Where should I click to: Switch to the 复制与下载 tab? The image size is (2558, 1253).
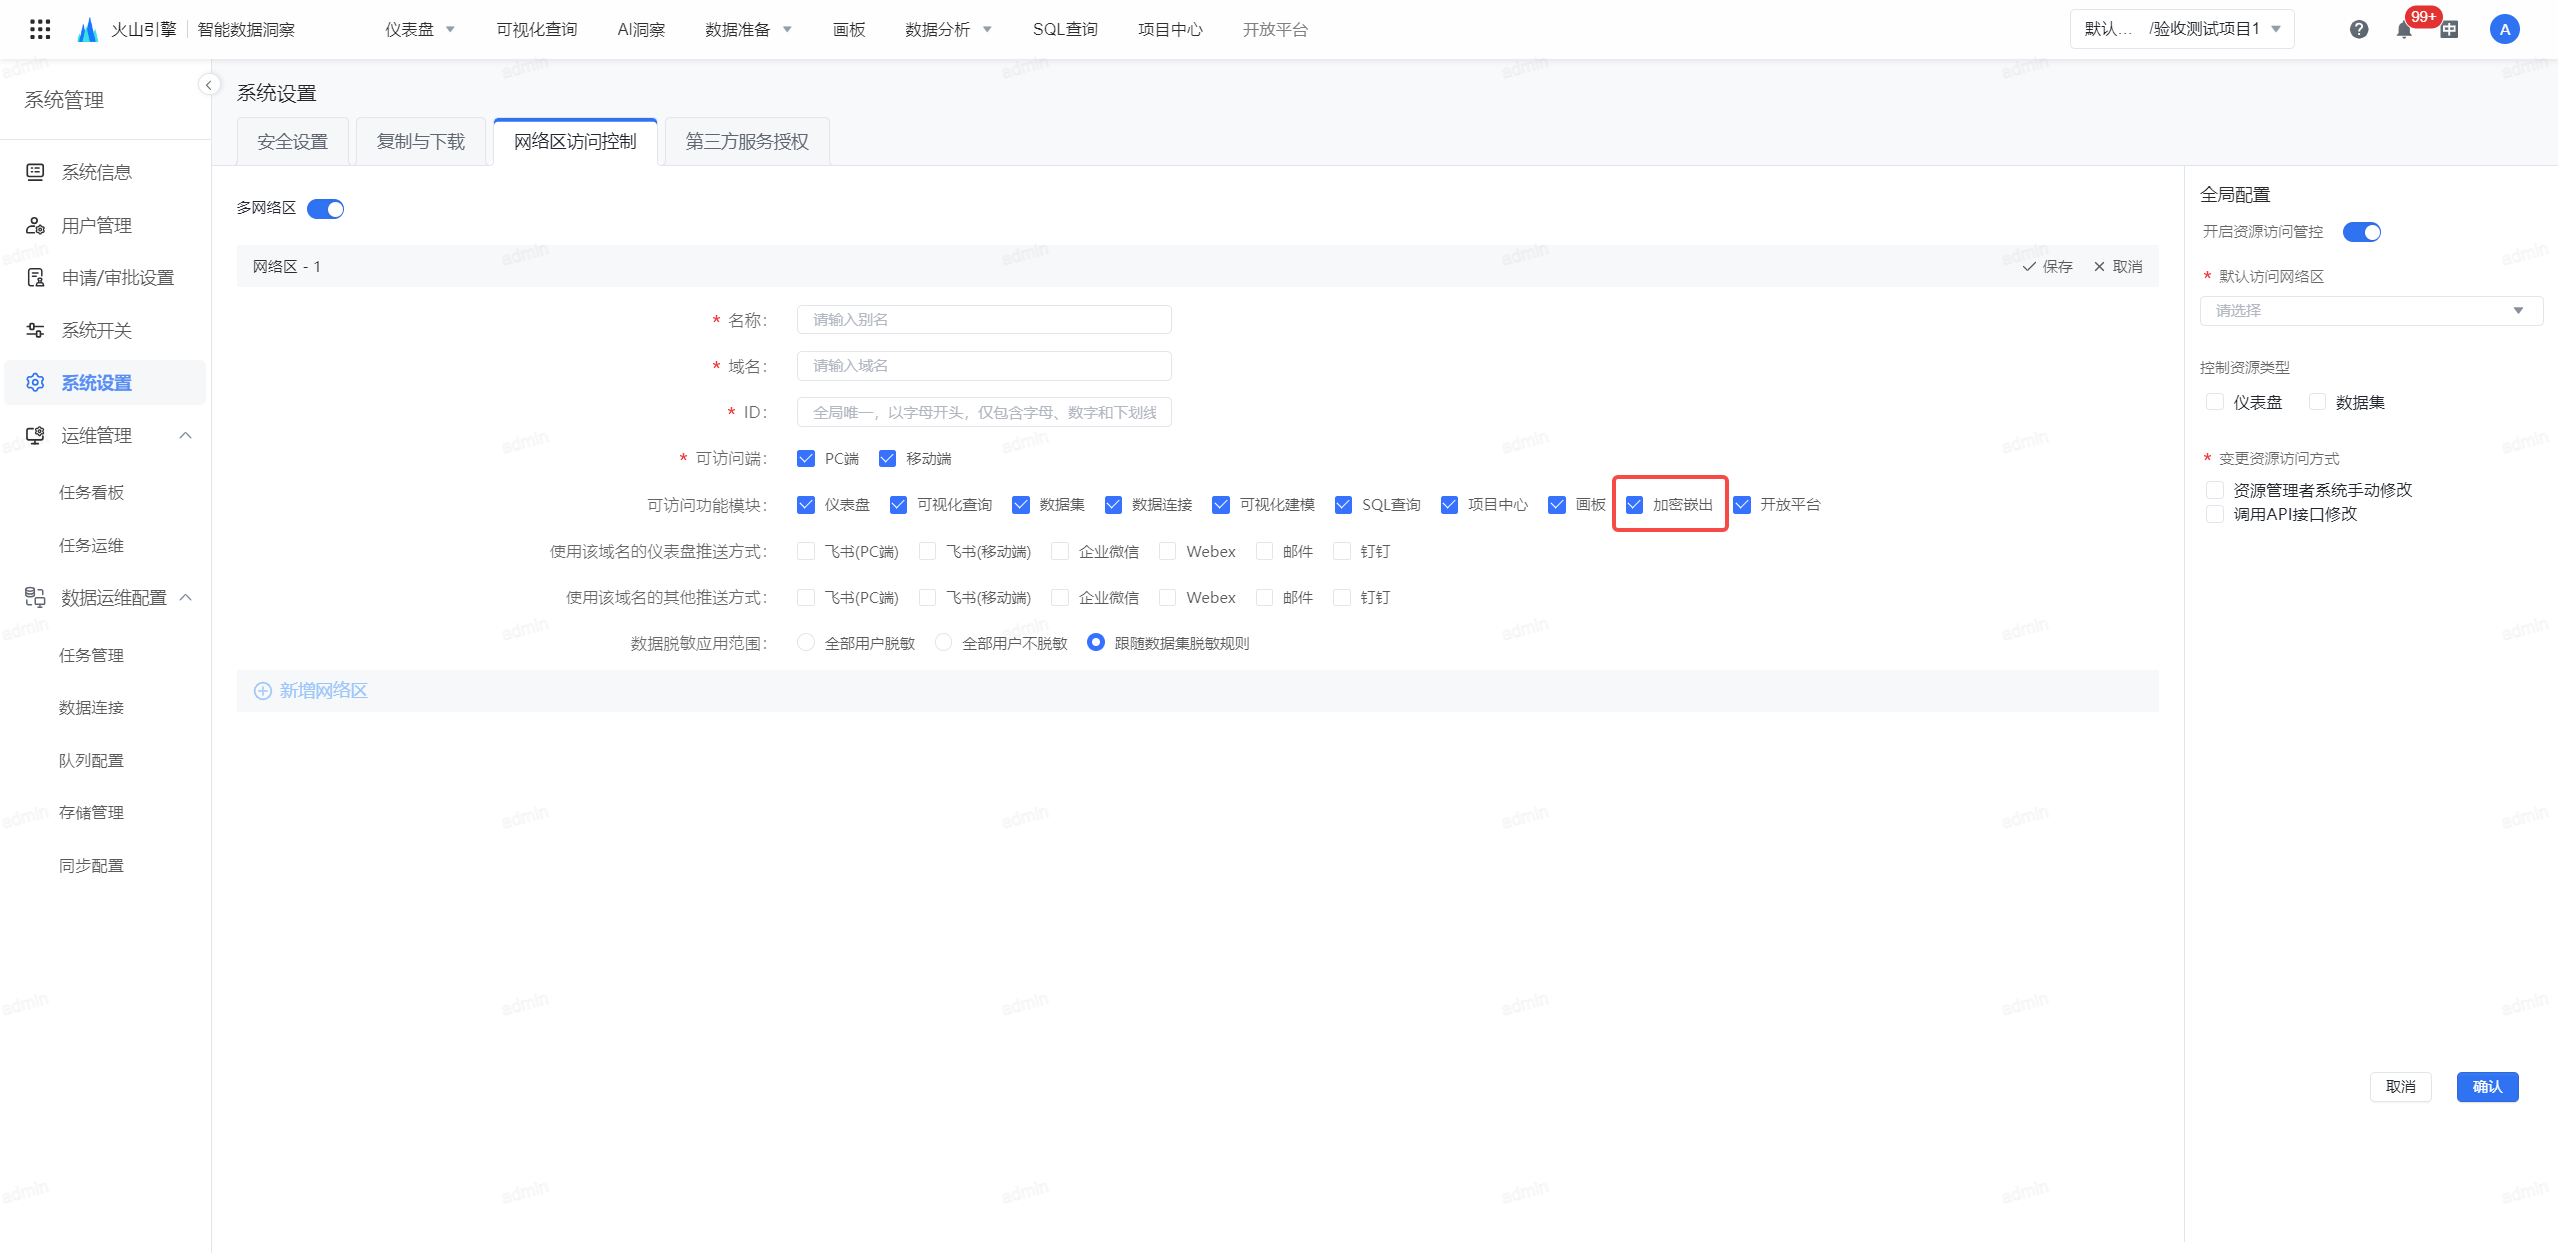(420, 141)
